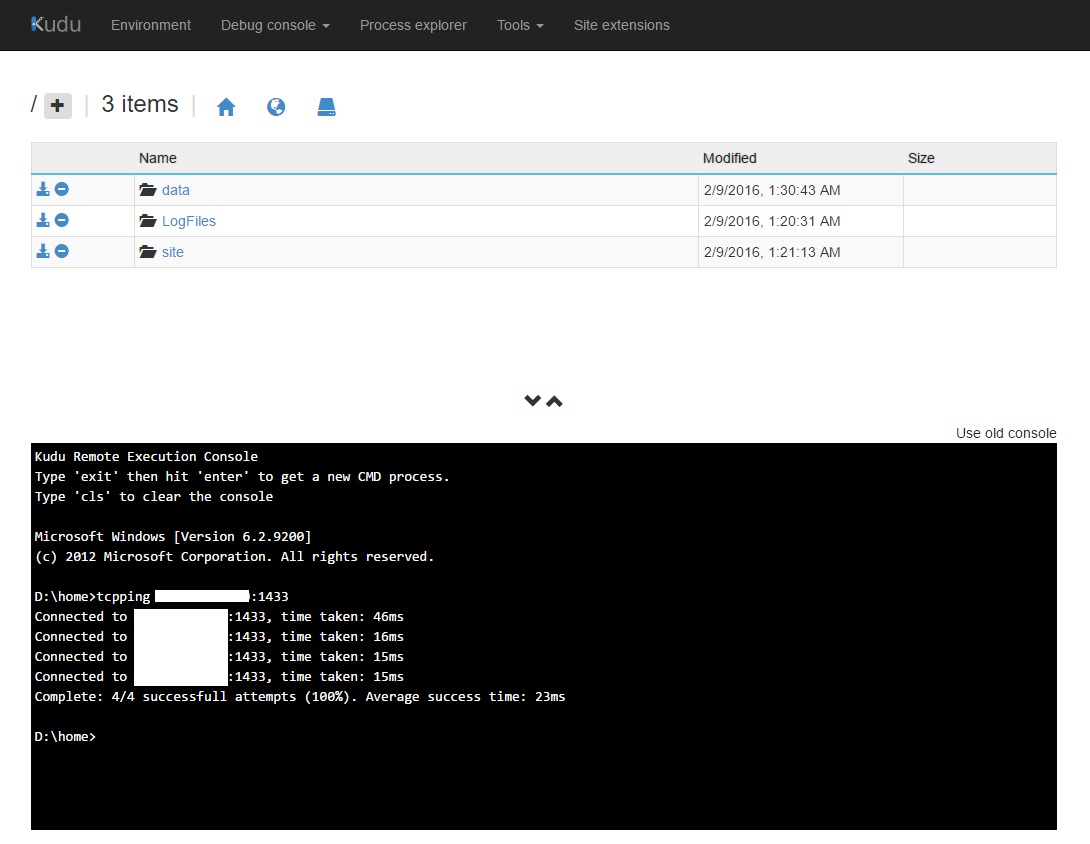Click folder icon next to LogFiles
The width and height of the screenshot is (1090, 844).
tap(147, 221)
